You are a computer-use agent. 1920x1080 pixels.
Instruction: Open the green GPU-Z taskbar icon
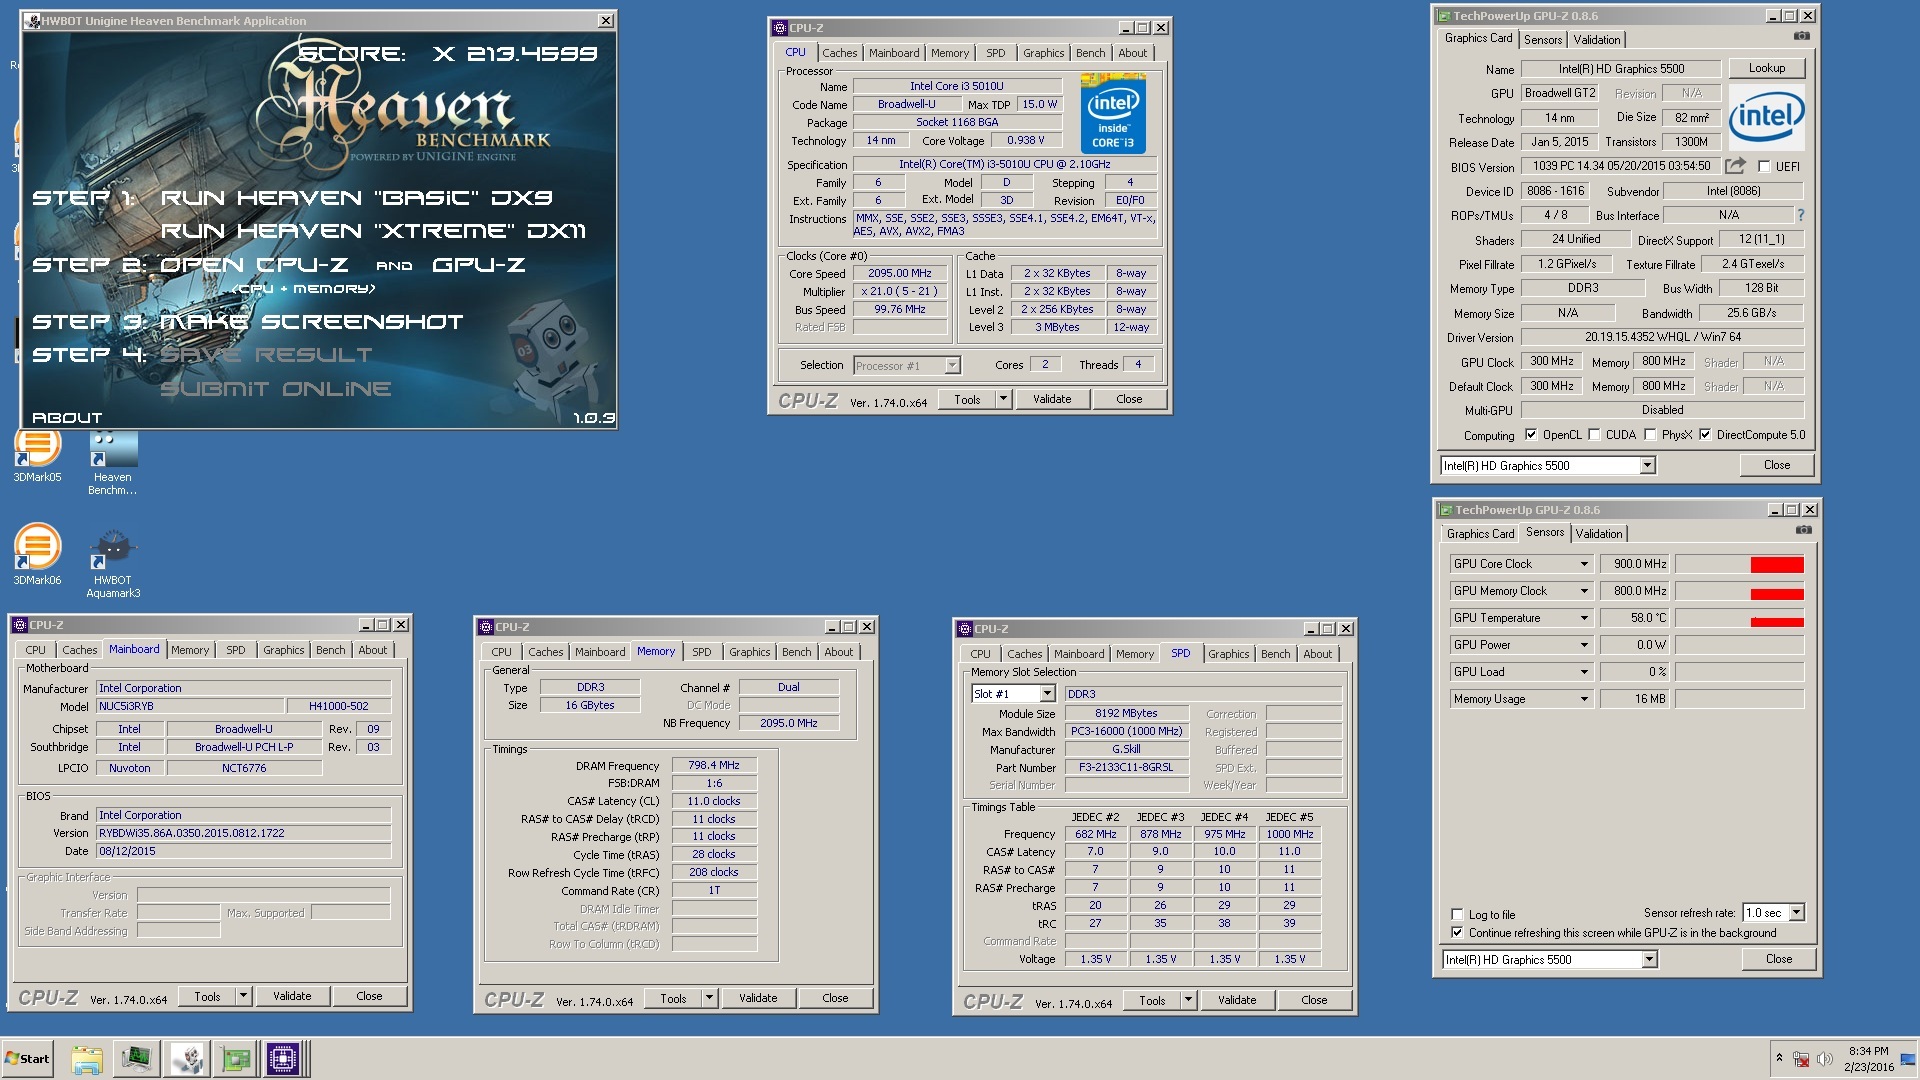point(235,1059)
